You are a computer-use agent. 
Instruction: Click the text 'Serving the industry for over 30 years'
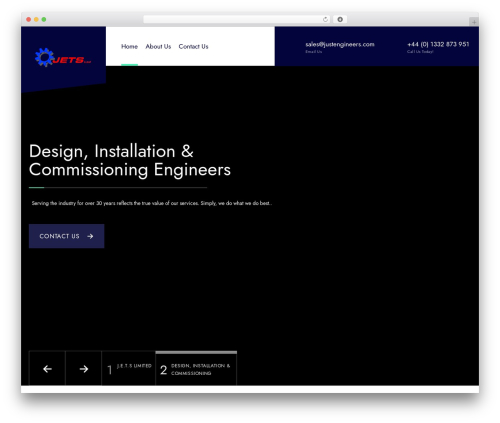pyautogui.click(x=74, y=203)
